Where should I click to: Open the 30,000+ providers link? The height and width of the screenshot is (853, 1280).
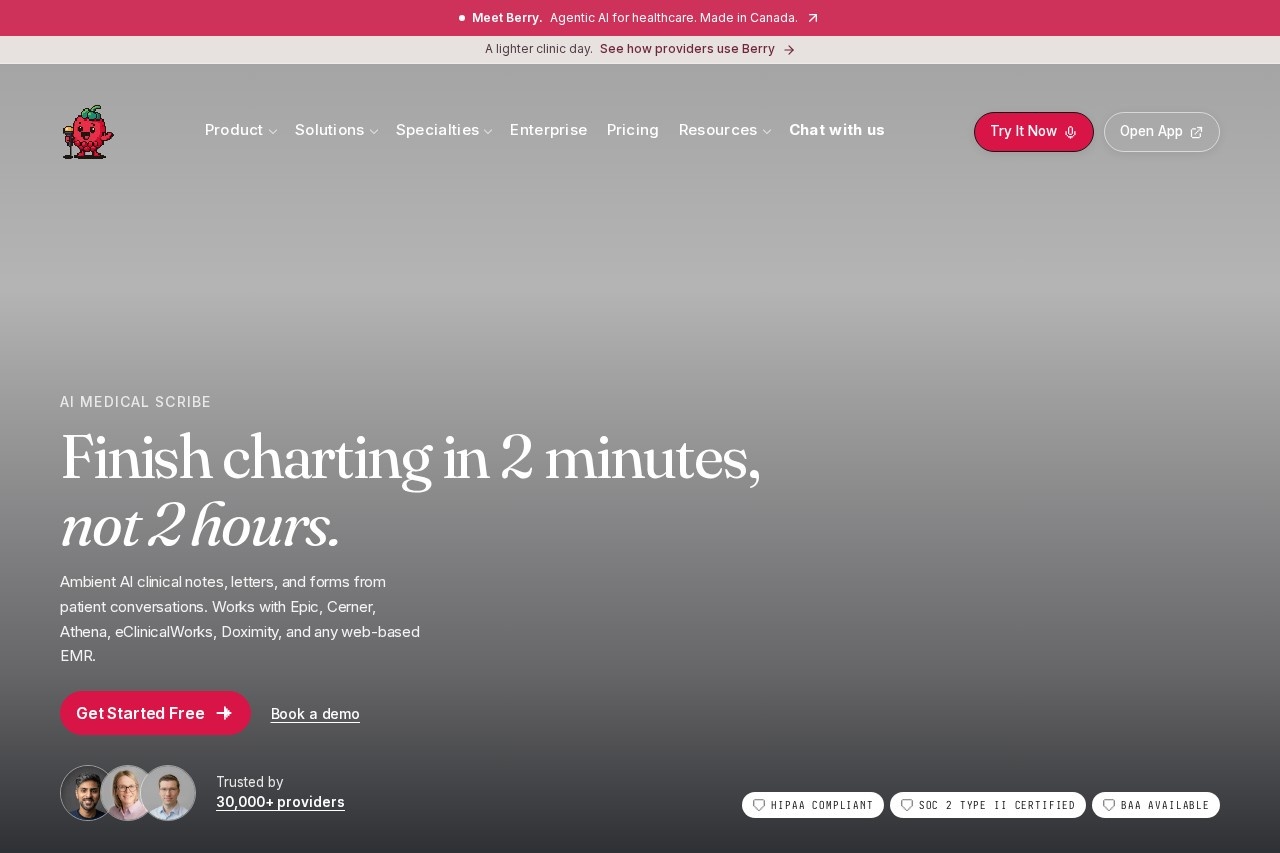(x=280, y=802)
